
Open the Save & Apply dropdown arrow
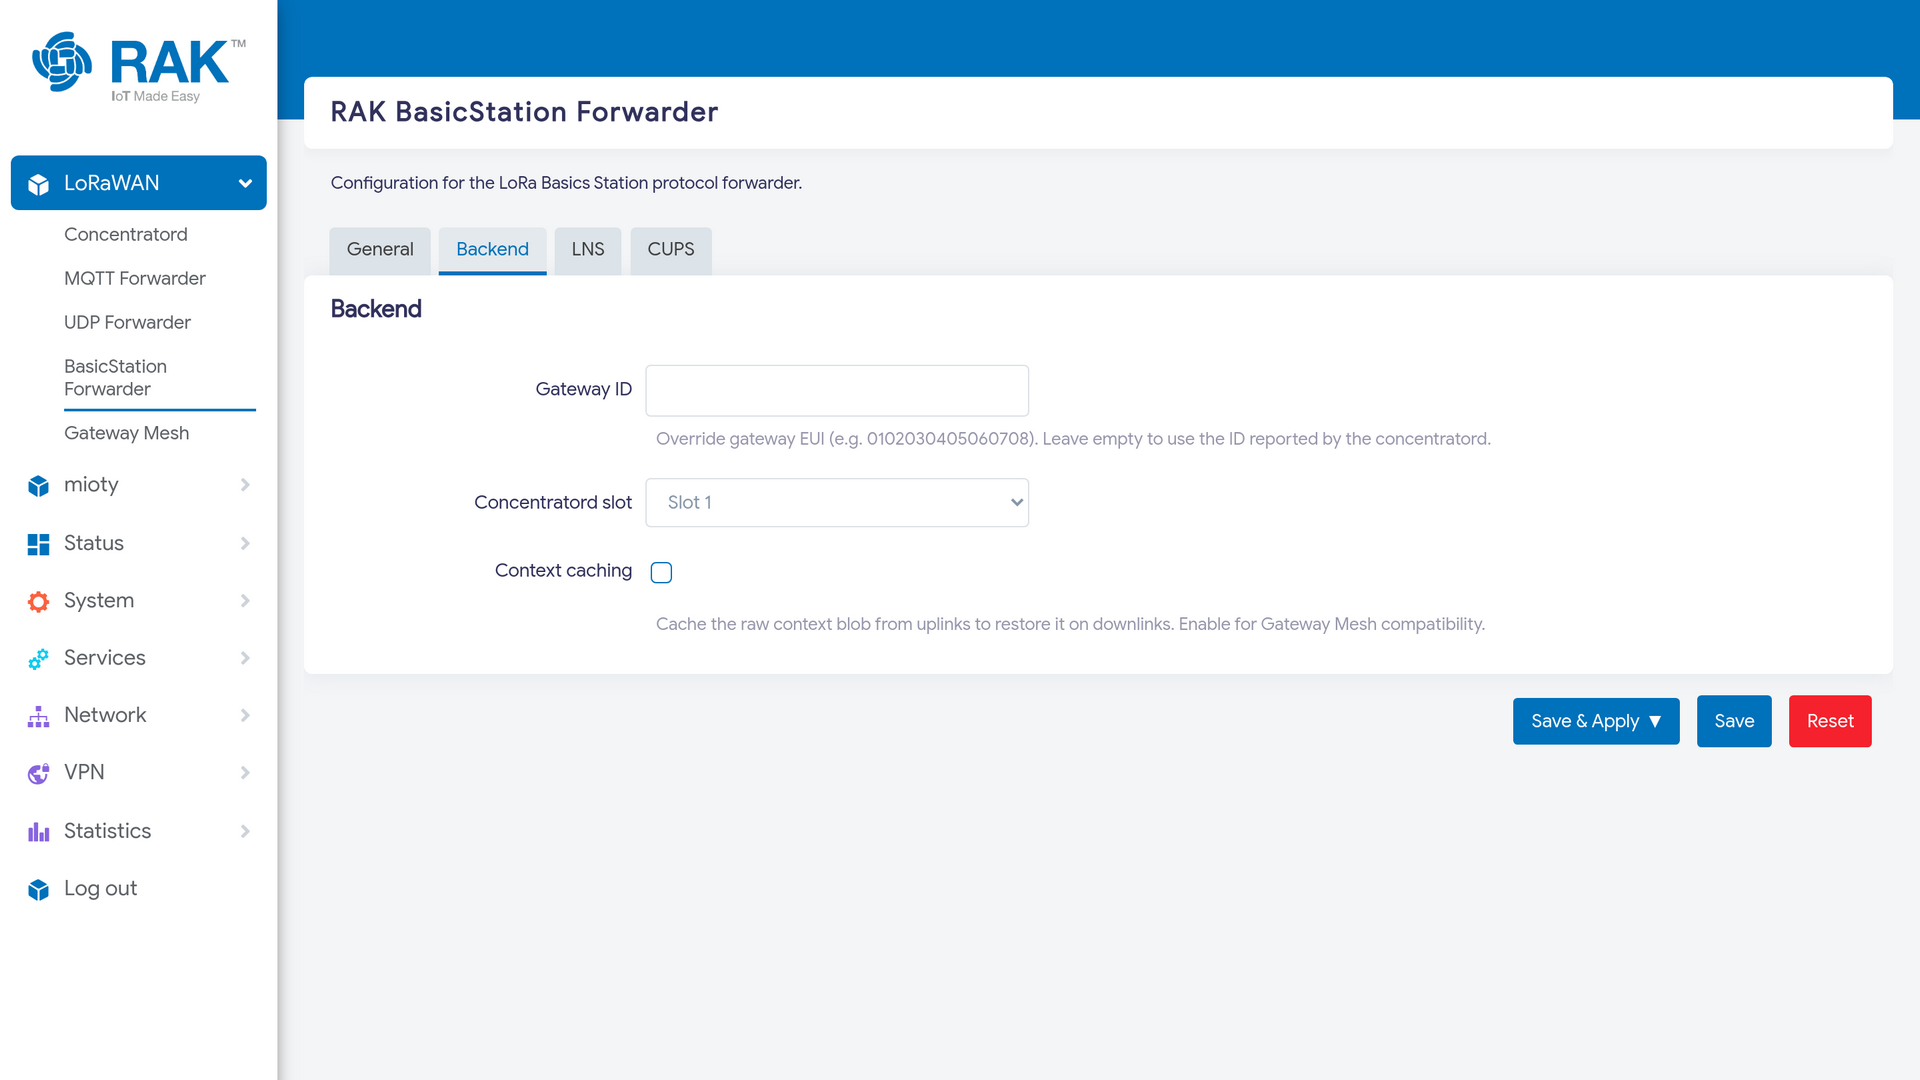point(1655,721)
